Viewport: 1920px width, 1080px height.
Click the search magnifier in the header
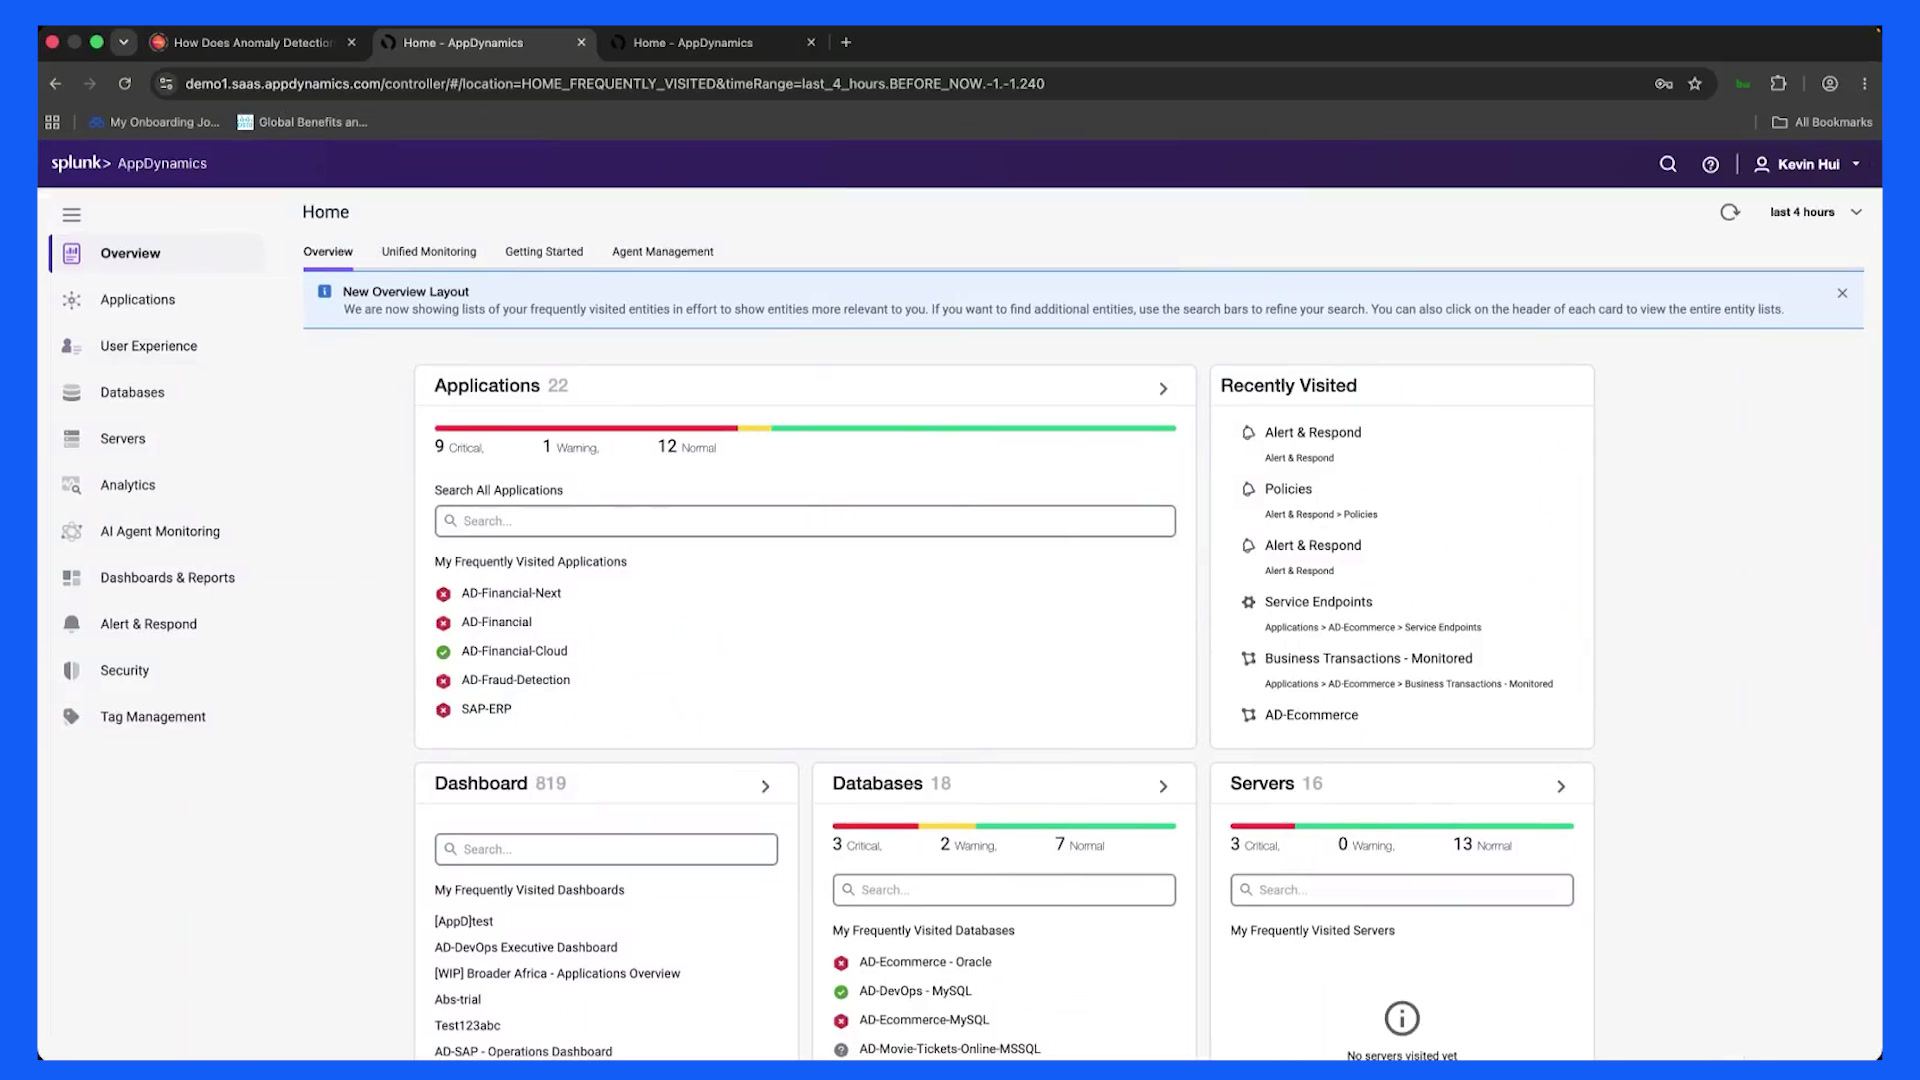click(x=1668, y=164)
